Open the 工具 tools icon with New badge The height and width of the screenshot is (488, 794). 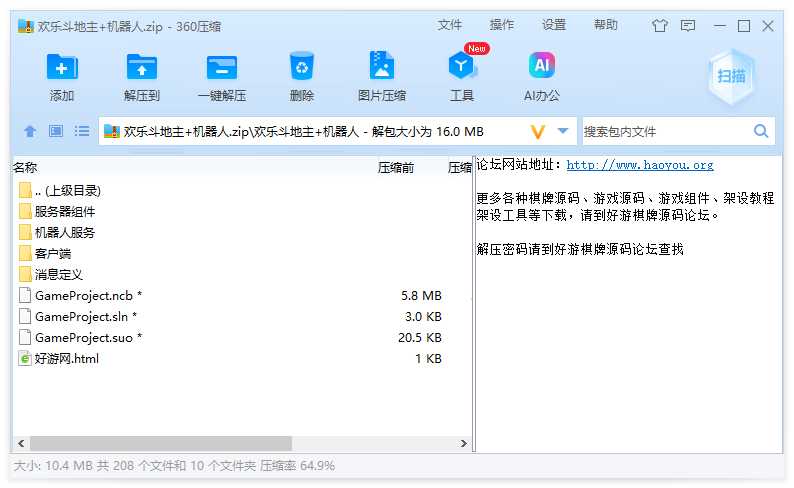(x=462, y=66)
